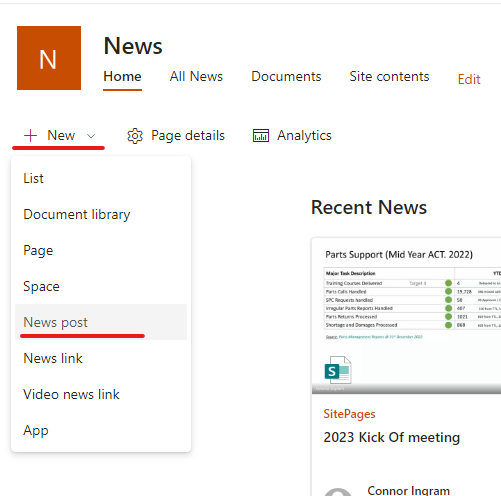The image size is (501, 496).
Task: Click the News site title
Action: 133,46
